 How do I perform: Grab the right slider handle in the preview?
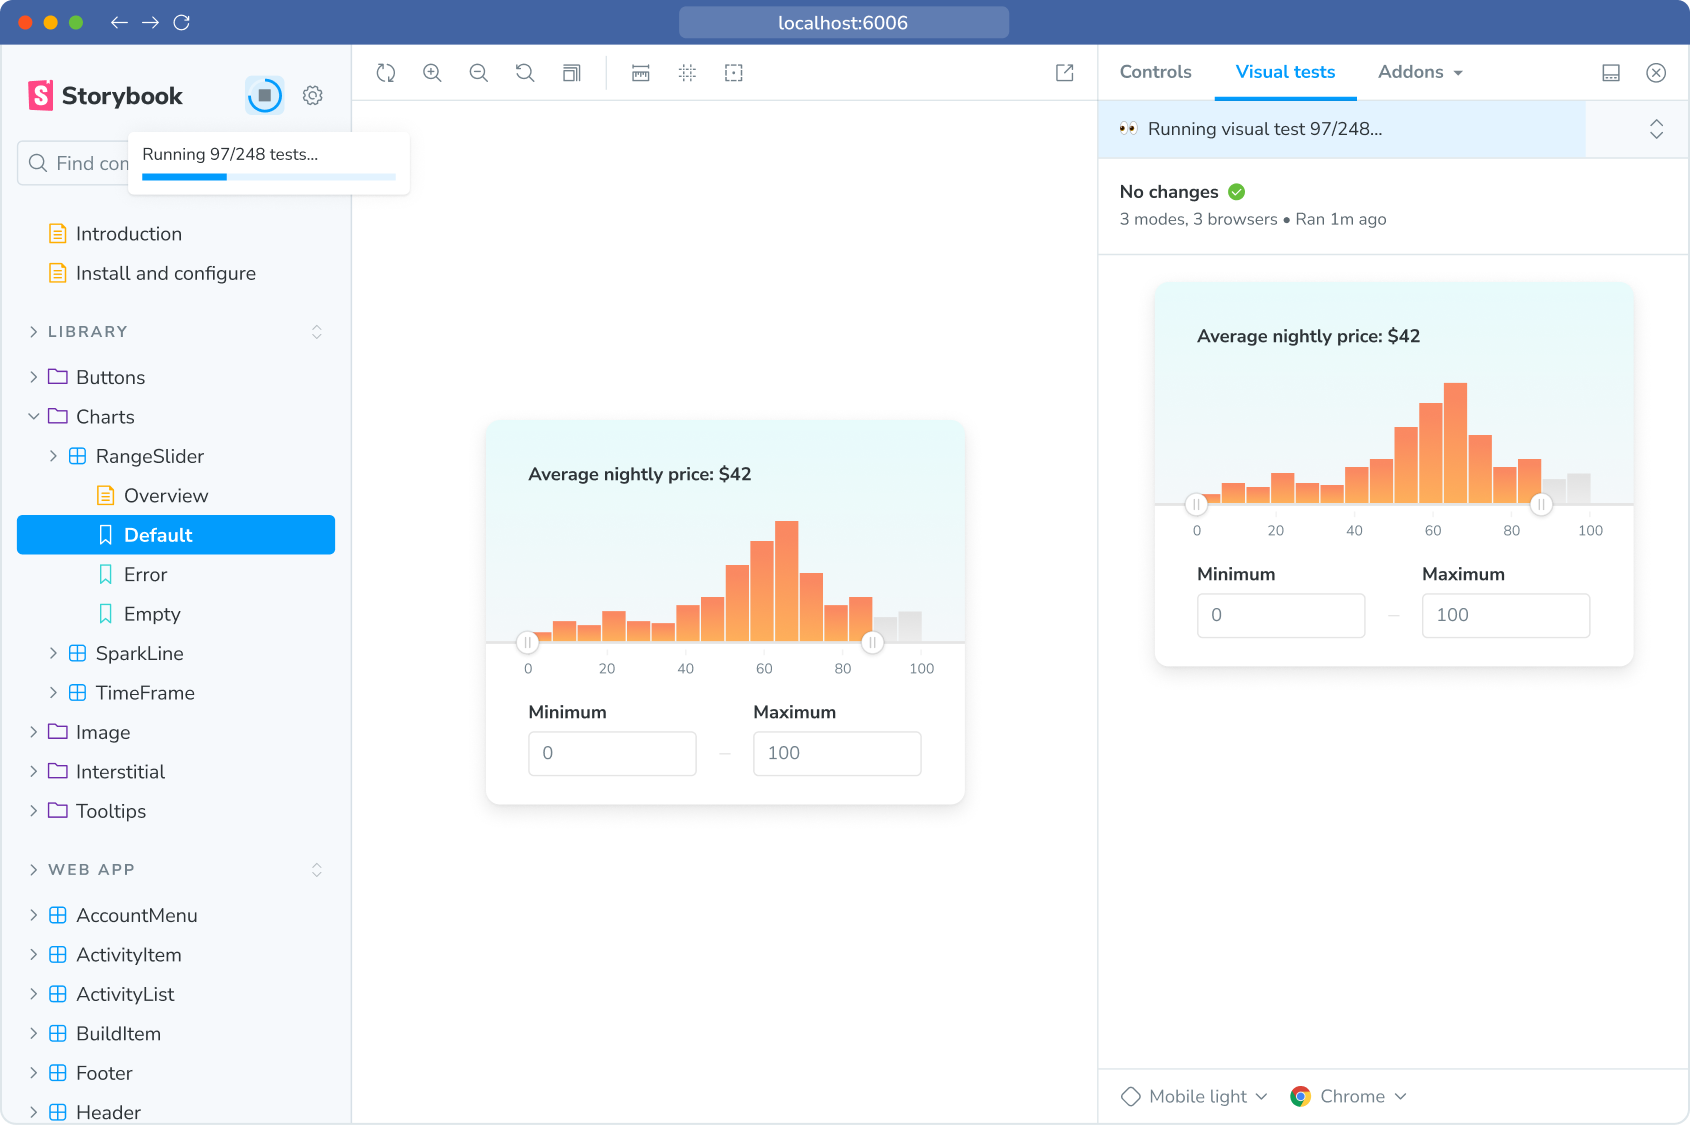(x=873, y=643)
